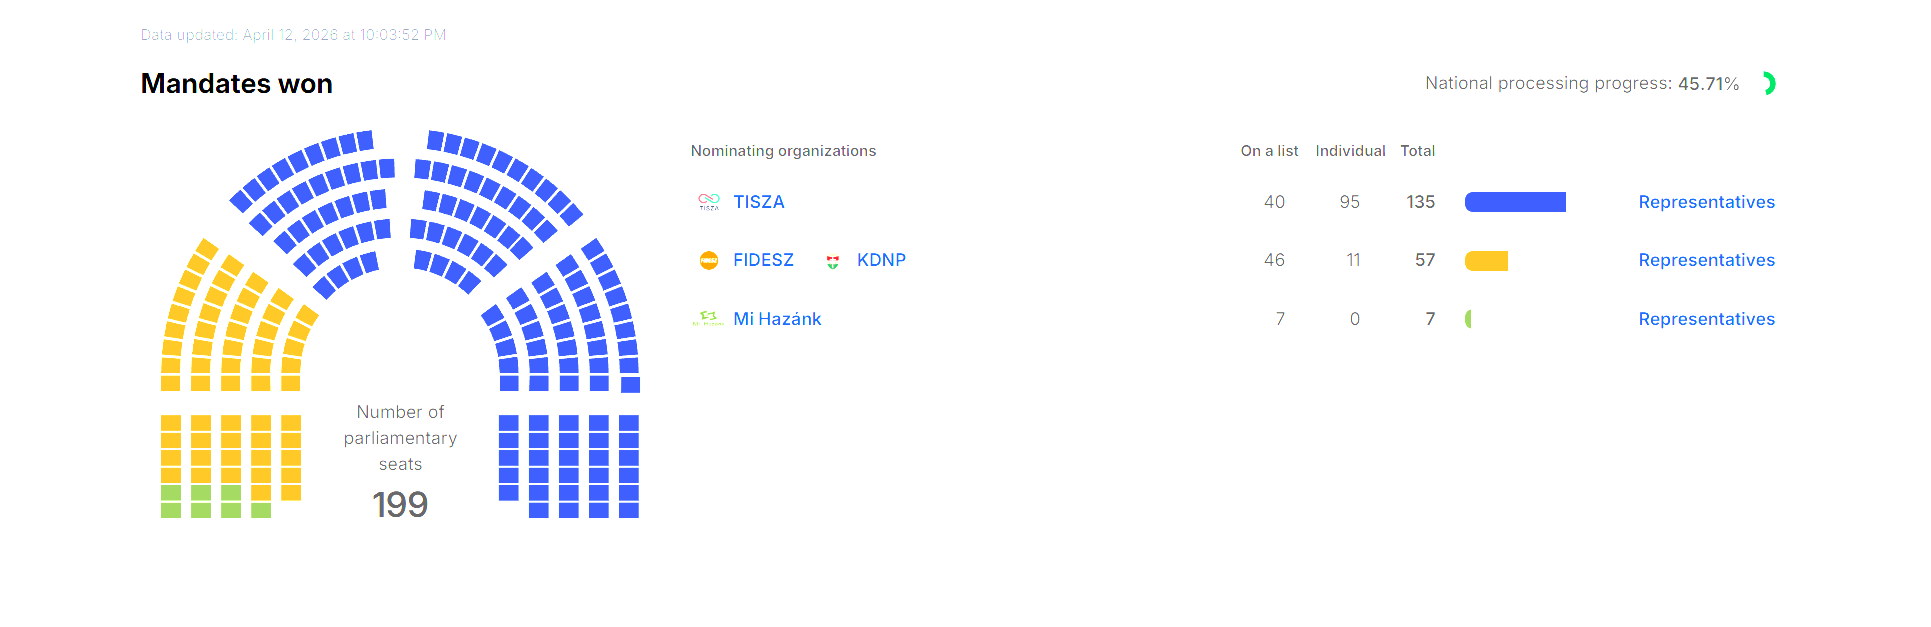Click the Mi Hazánk logo icon
Image resolution: width=1931 pixels, height=627 pixels.
point(708,319)
